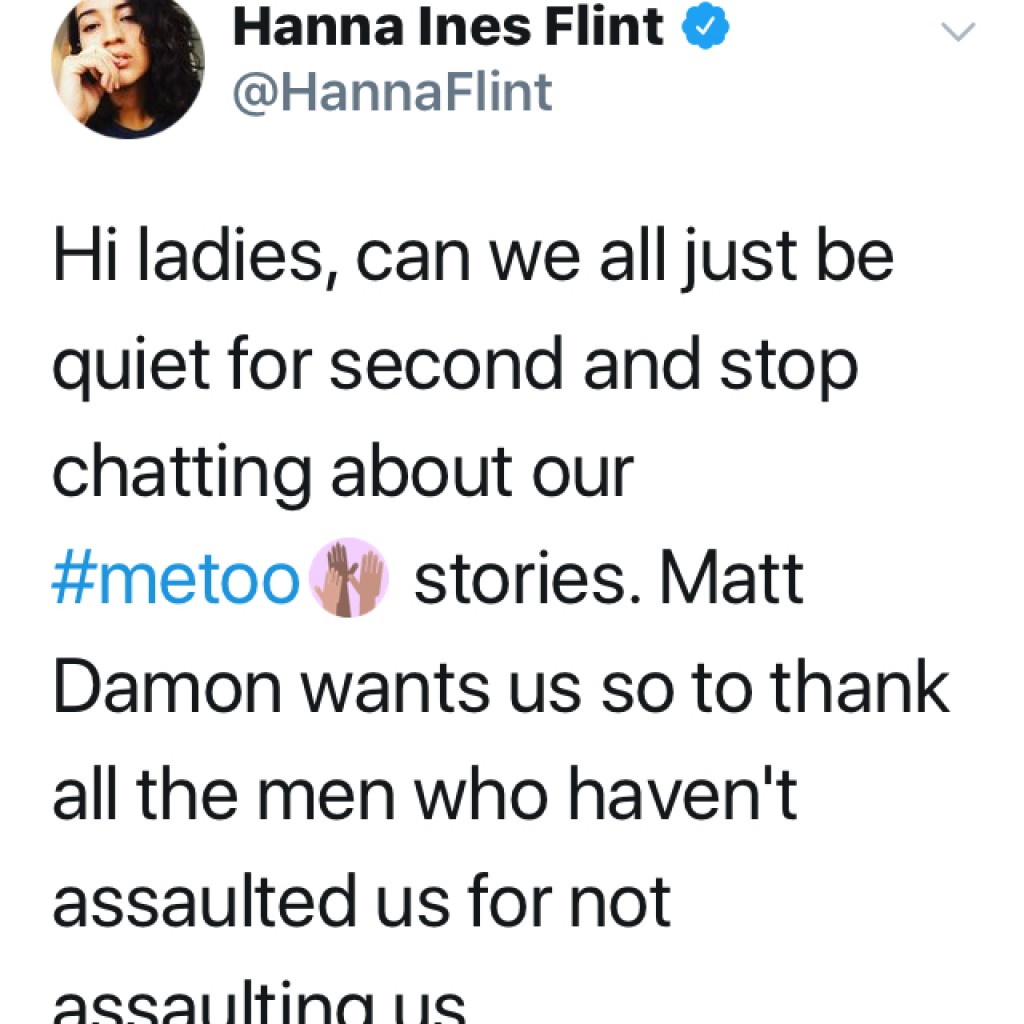
Task: Click the line "chatting about our"
Action: 343,473
